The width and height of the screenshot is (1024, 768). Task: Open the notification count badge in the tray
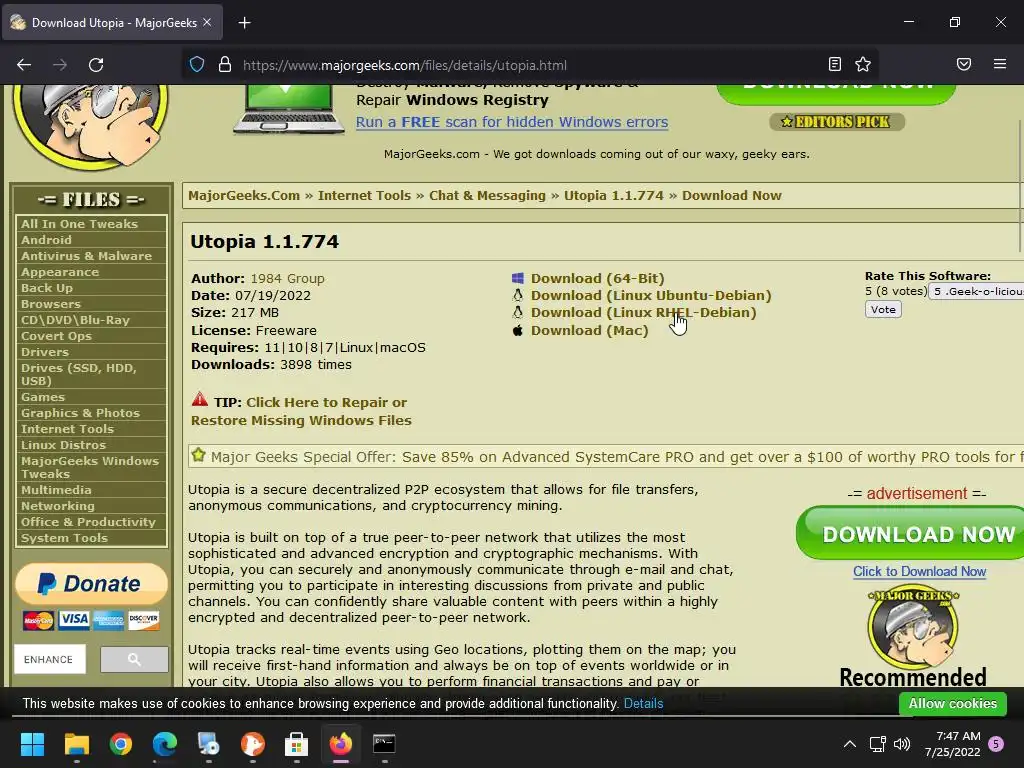pos(996,744)
